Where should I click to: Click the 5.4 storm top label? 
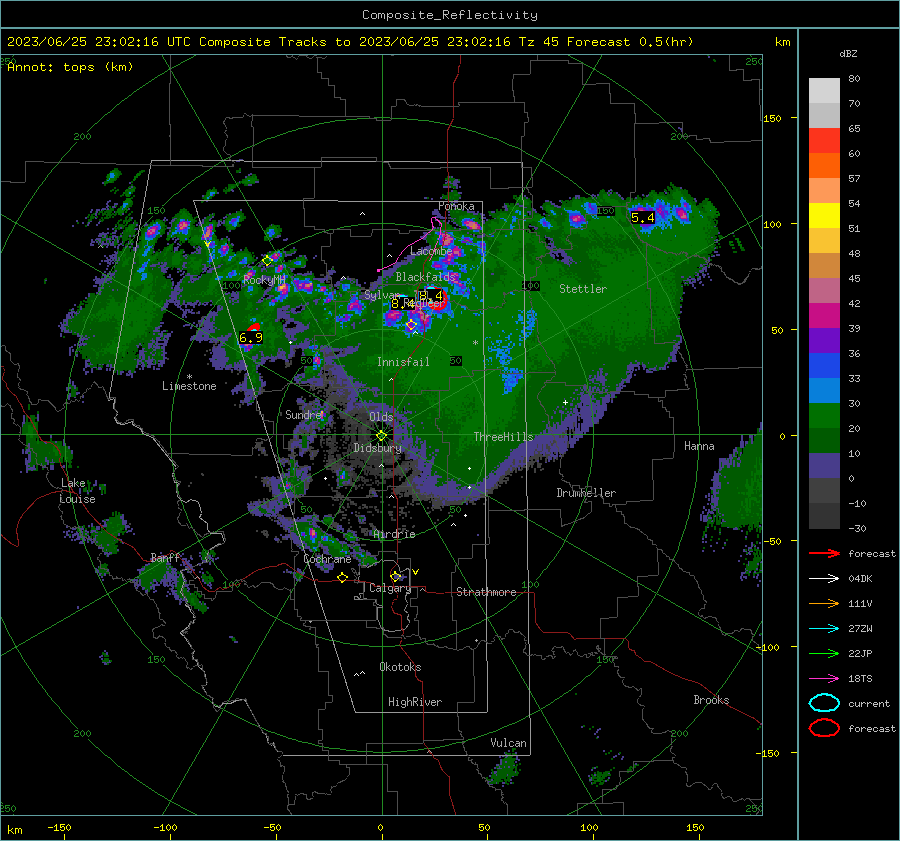(x=642, y=218)
